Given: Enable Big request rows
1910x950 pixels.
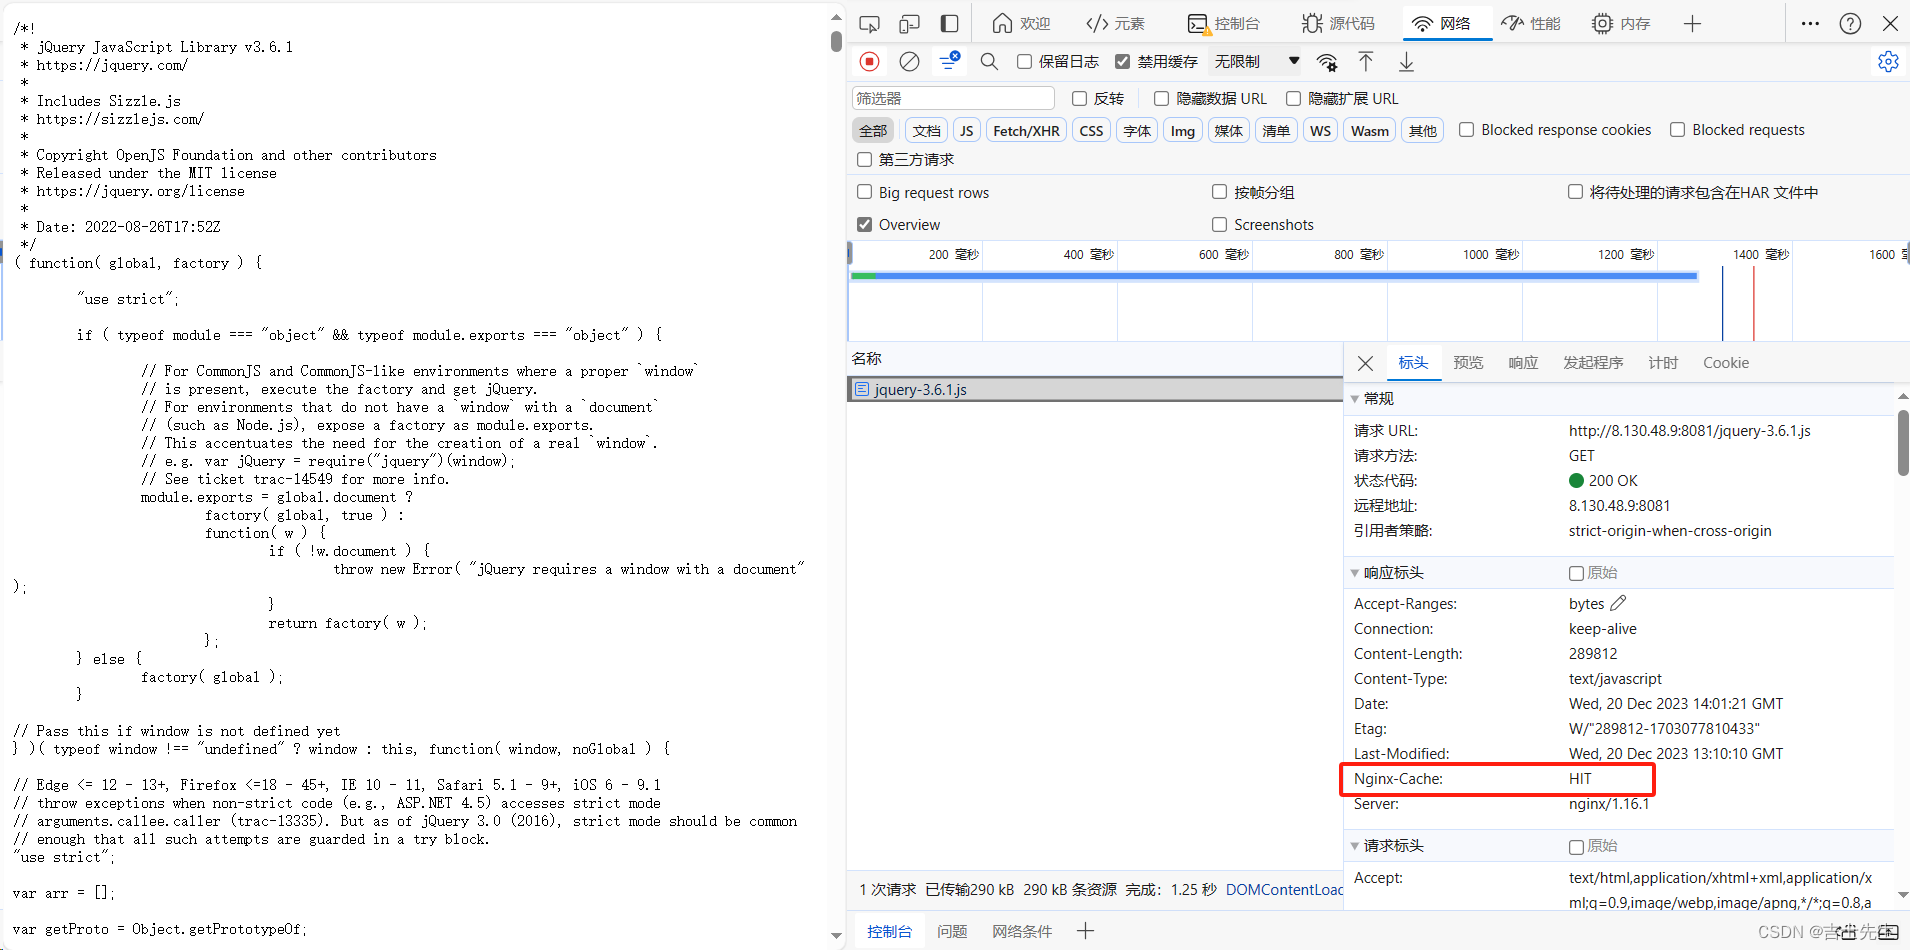Looking at the screenshot, I should (864, 192).
